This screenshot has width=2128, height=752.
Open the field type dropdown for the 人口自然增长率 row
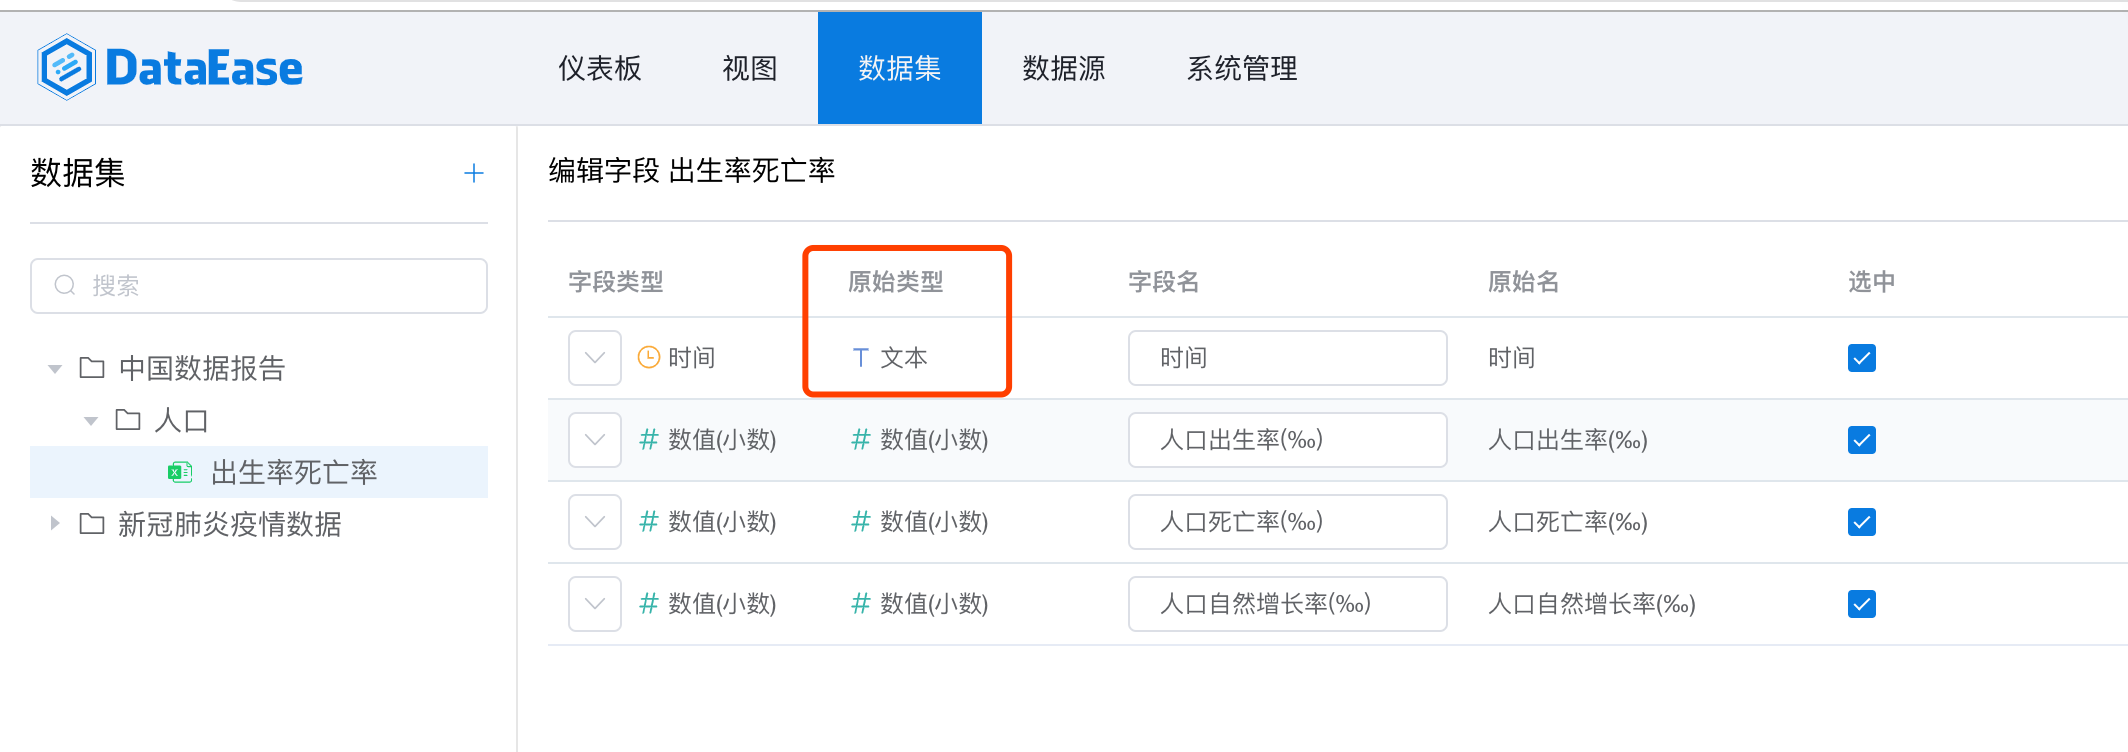[x=595, y=604]
